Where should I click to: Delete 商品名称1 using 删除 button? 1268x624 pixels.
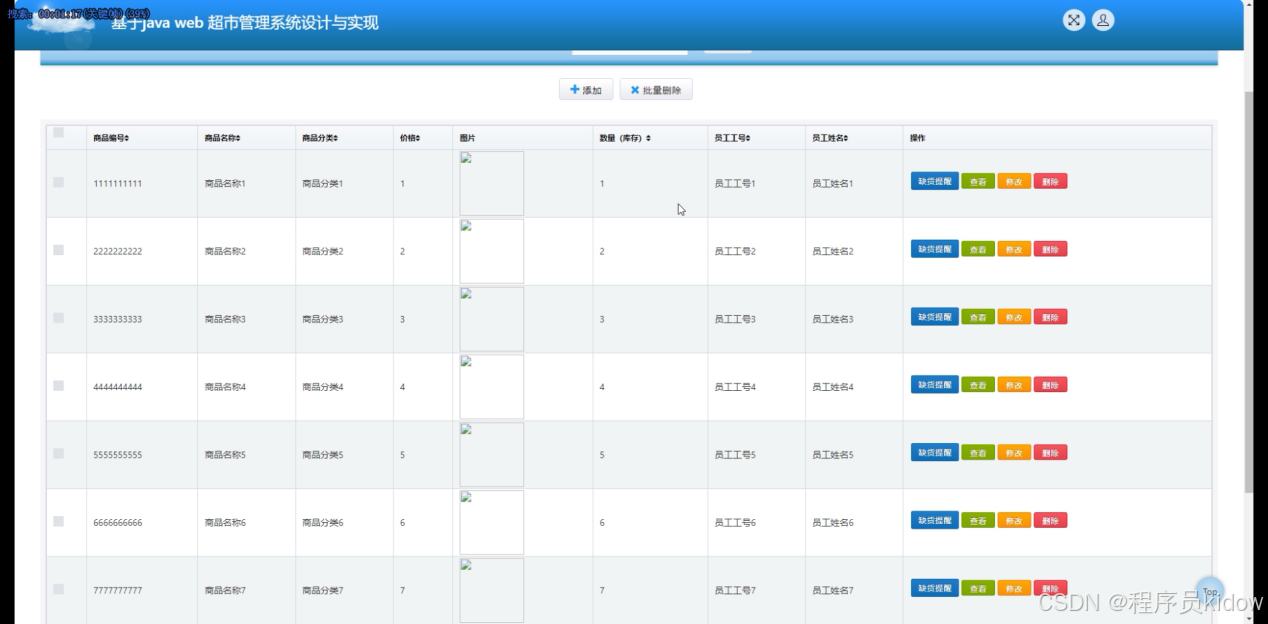(1050, 181)
